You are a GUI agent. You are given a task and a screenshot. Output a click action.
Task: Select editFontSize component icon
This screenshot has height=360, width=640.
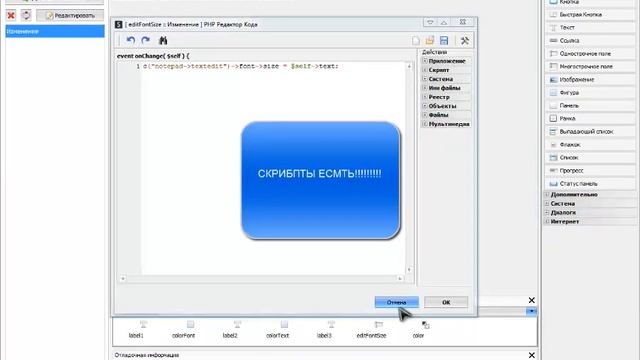[378, 324]
